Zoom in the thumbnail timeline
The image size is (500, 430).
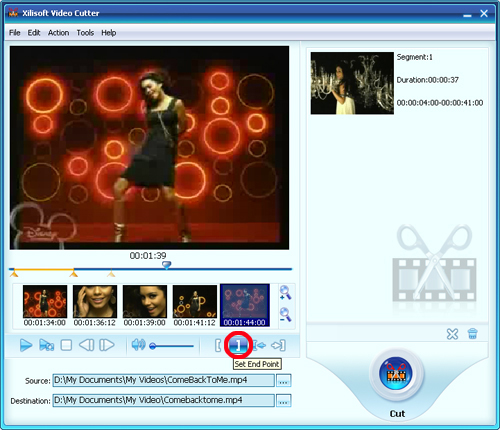[285, 293]
